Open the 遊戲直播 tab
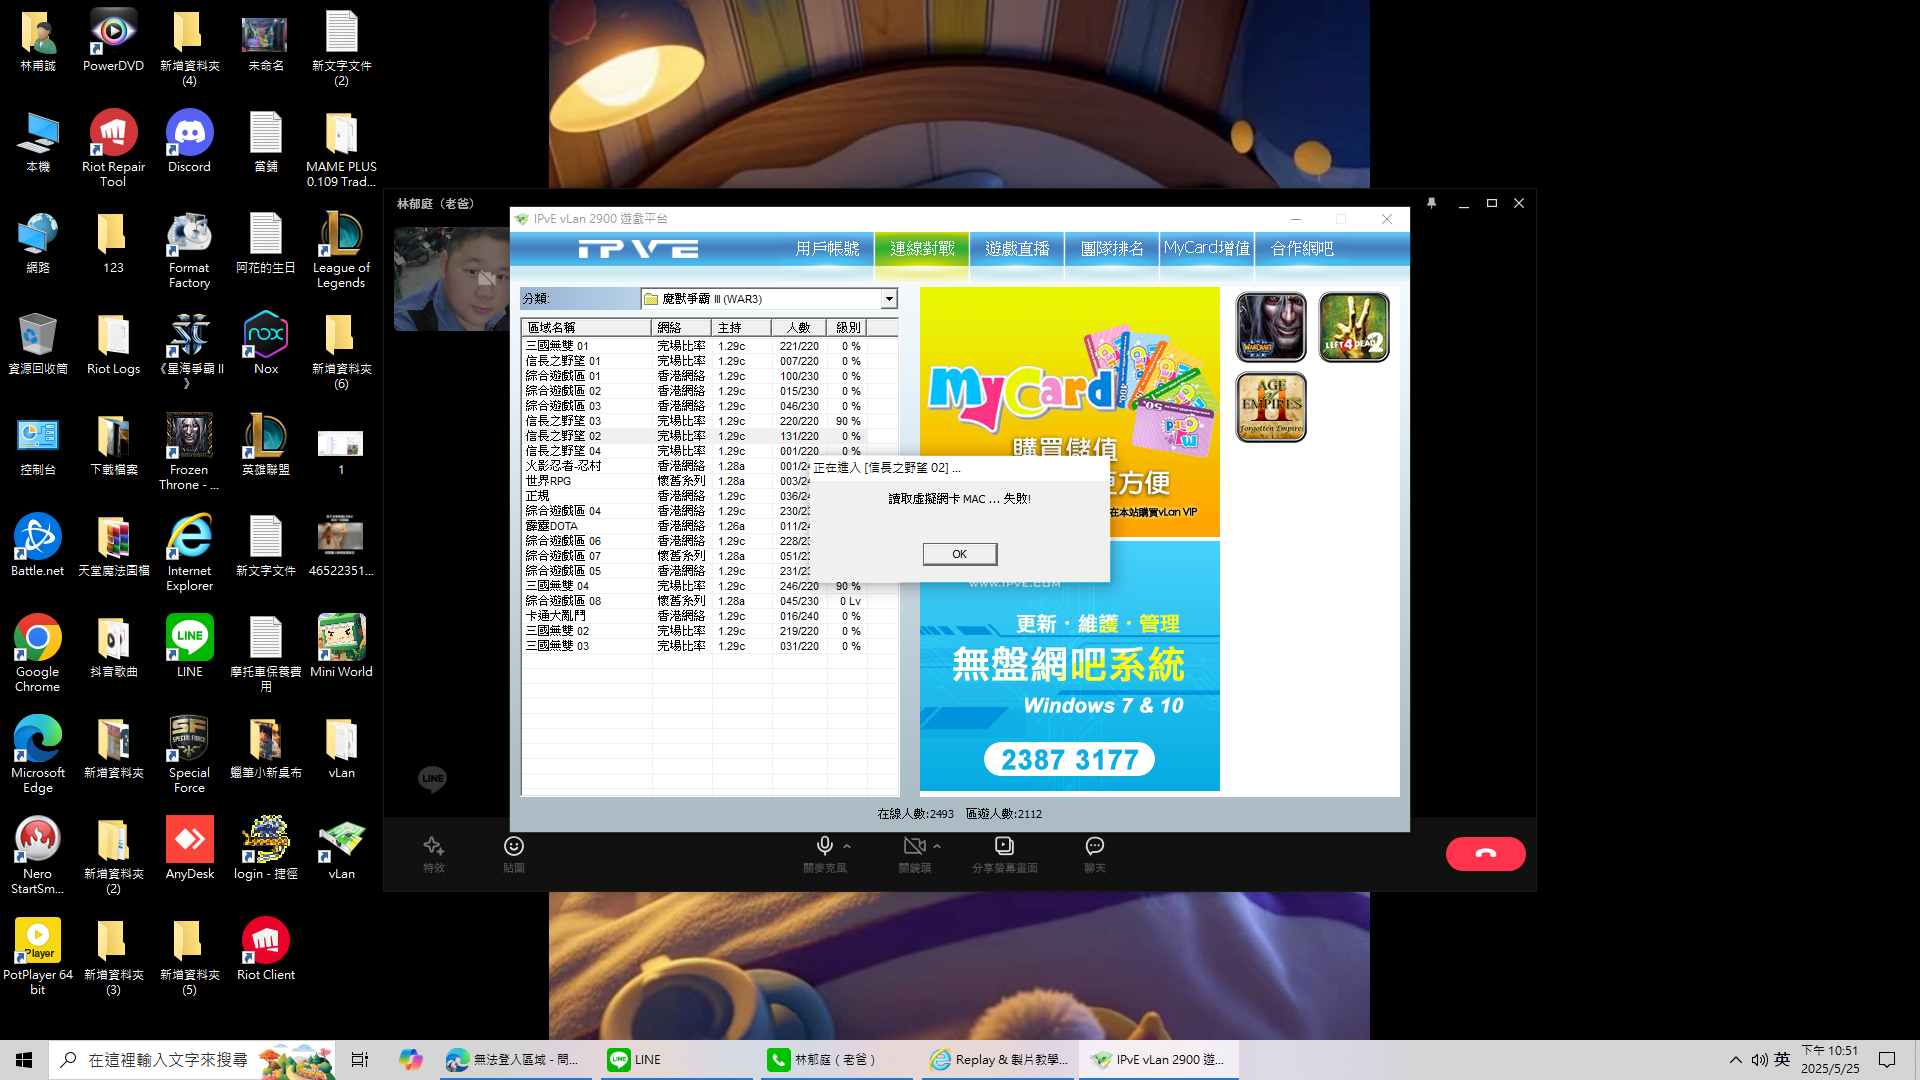Image resolution: width=1920 pixels, height=1080 pixels. coord(1017,249)
